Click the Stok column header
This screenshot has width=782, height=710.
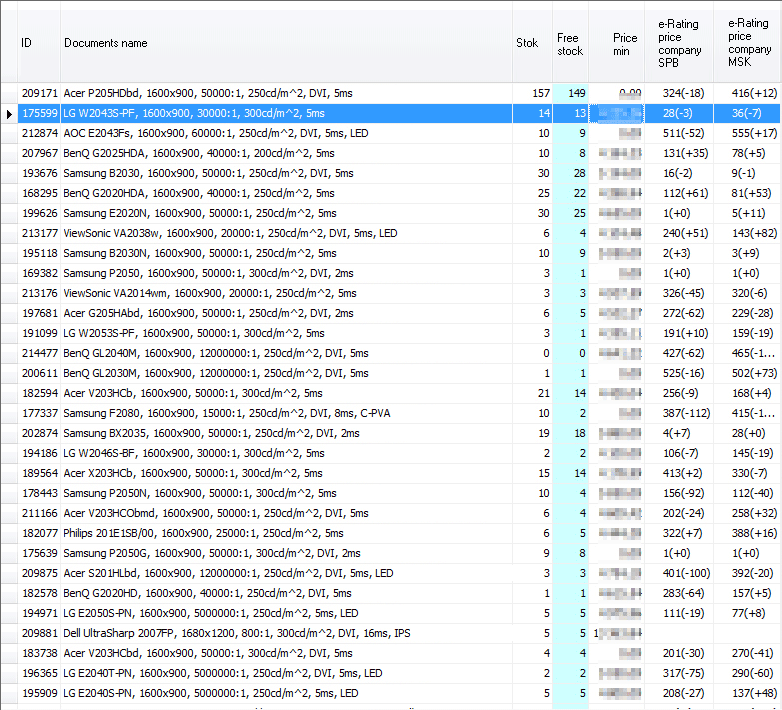click(532, 43)
